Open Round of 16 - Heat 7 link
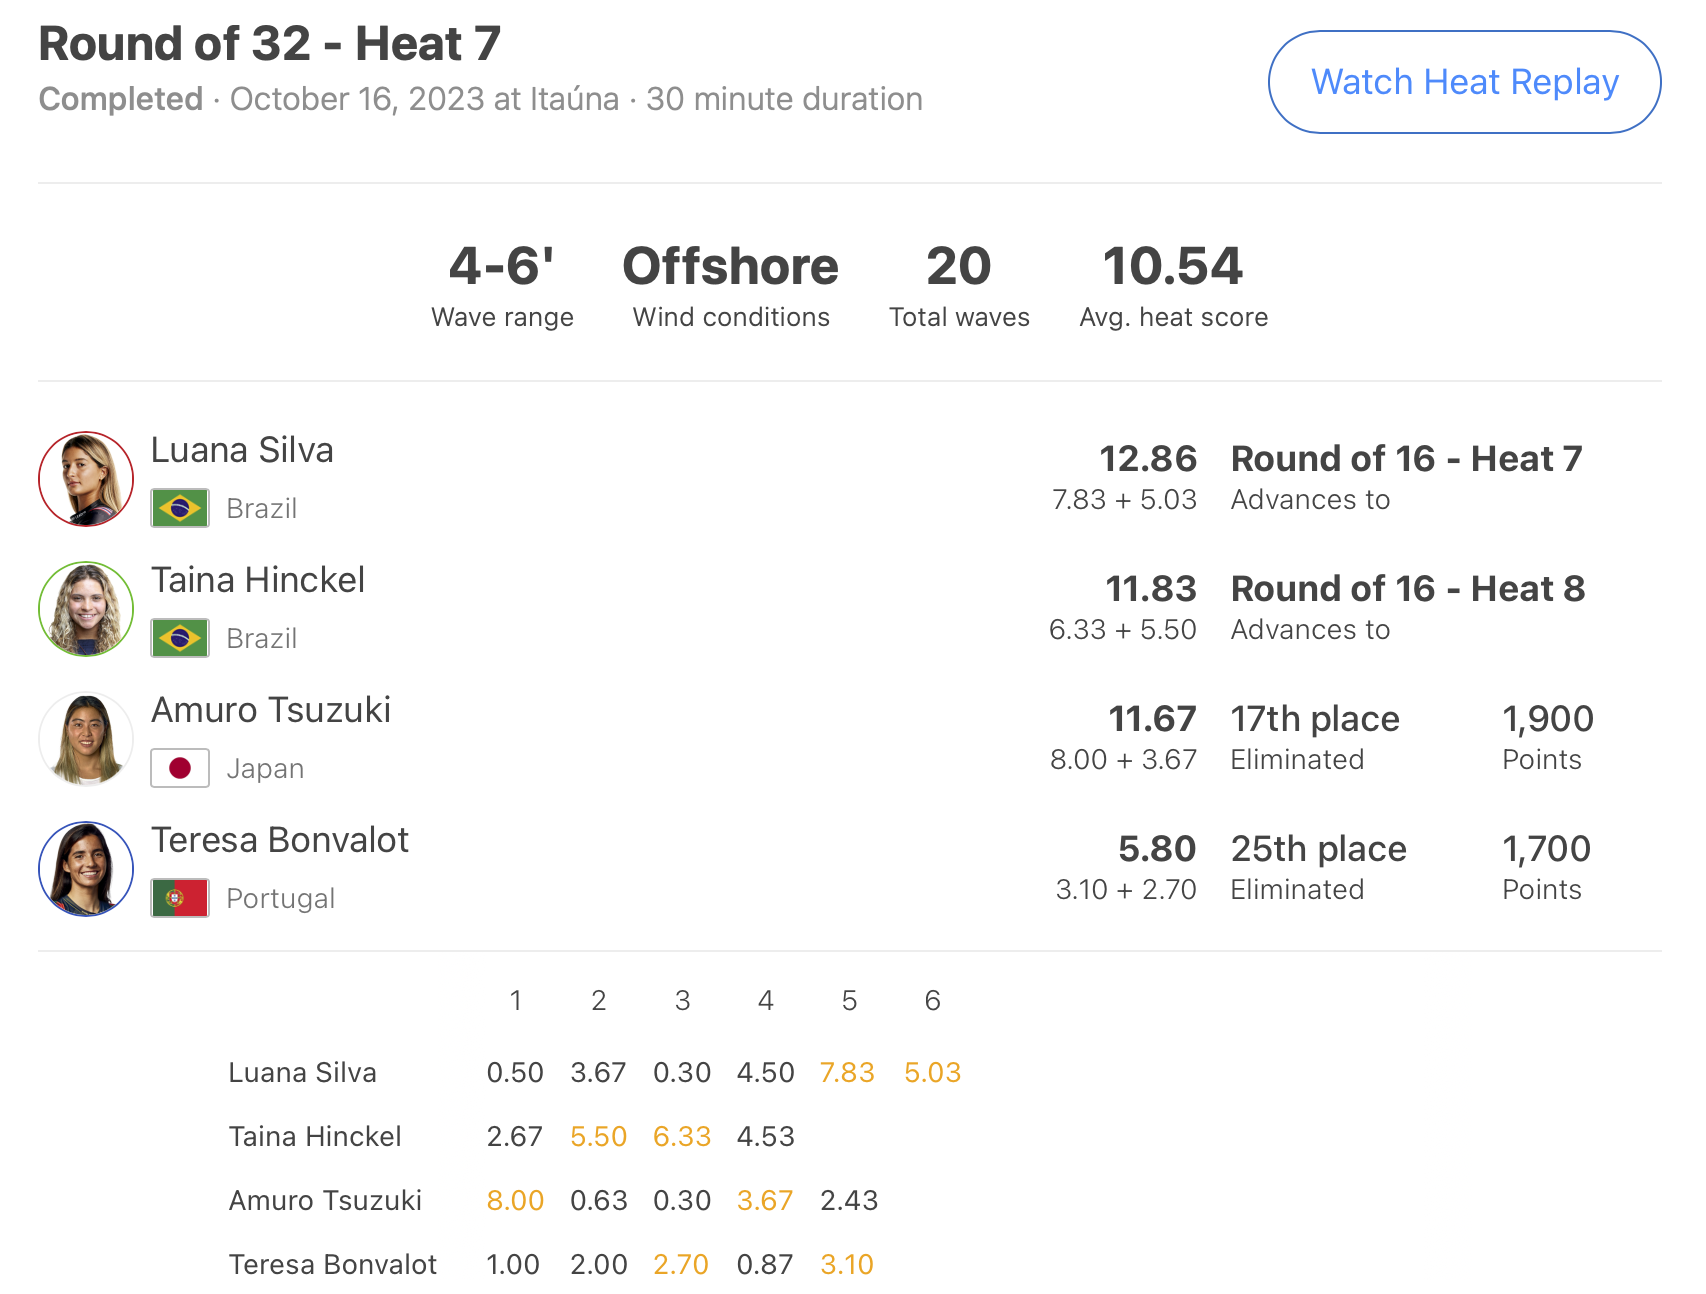This screenshot has height=1294, width=1706. (1406, 459)
